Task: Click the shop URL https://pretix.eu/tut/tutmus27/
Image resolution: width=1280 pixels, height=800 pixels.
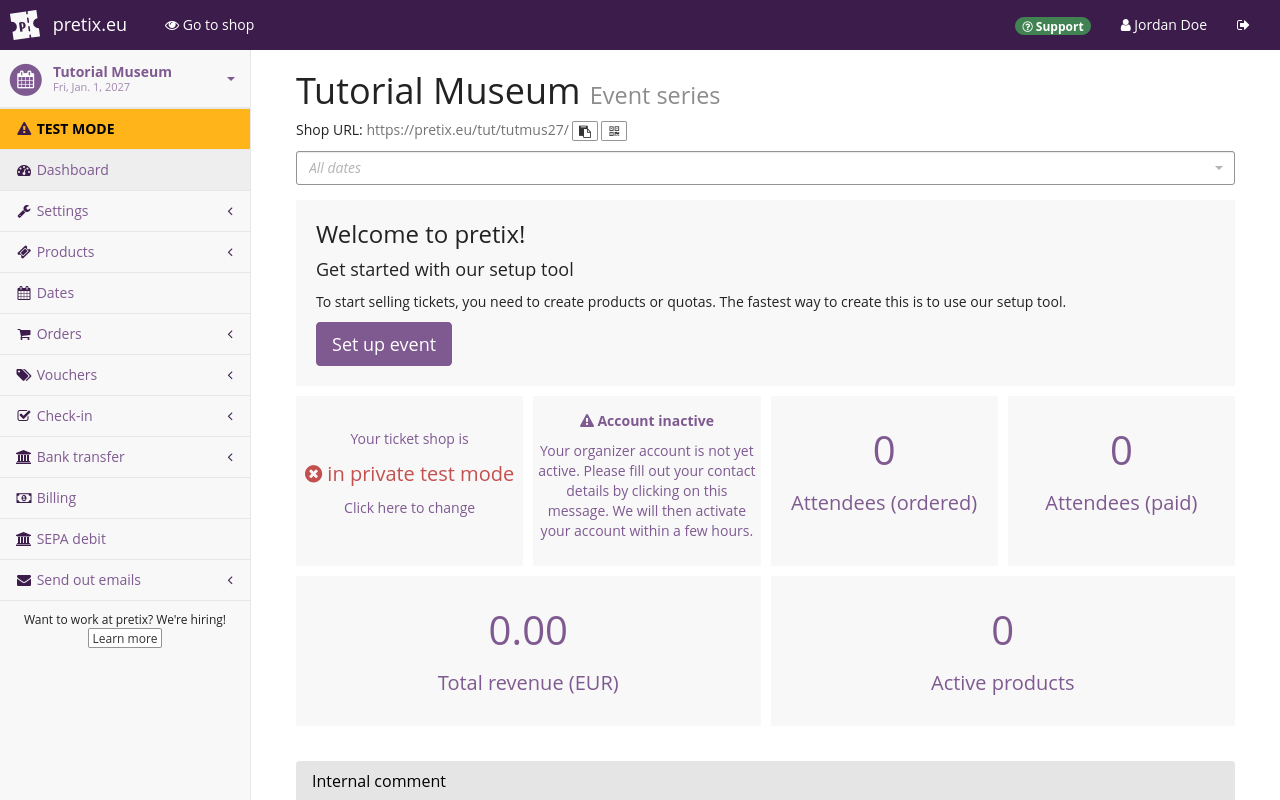Action: pyautogui.click(x=467, y=130)
